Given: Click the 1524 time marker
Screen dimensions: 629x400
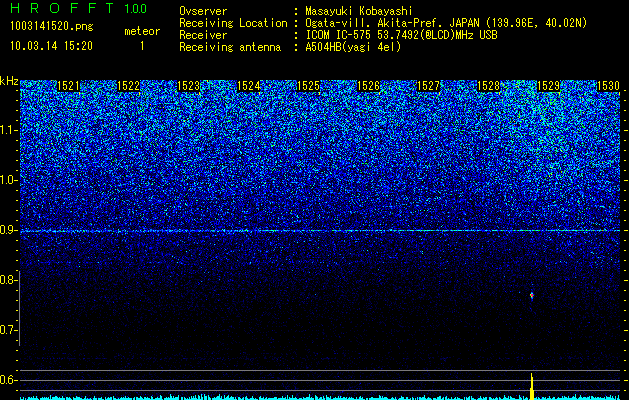Looking at the screenshot, I should 249,86.
